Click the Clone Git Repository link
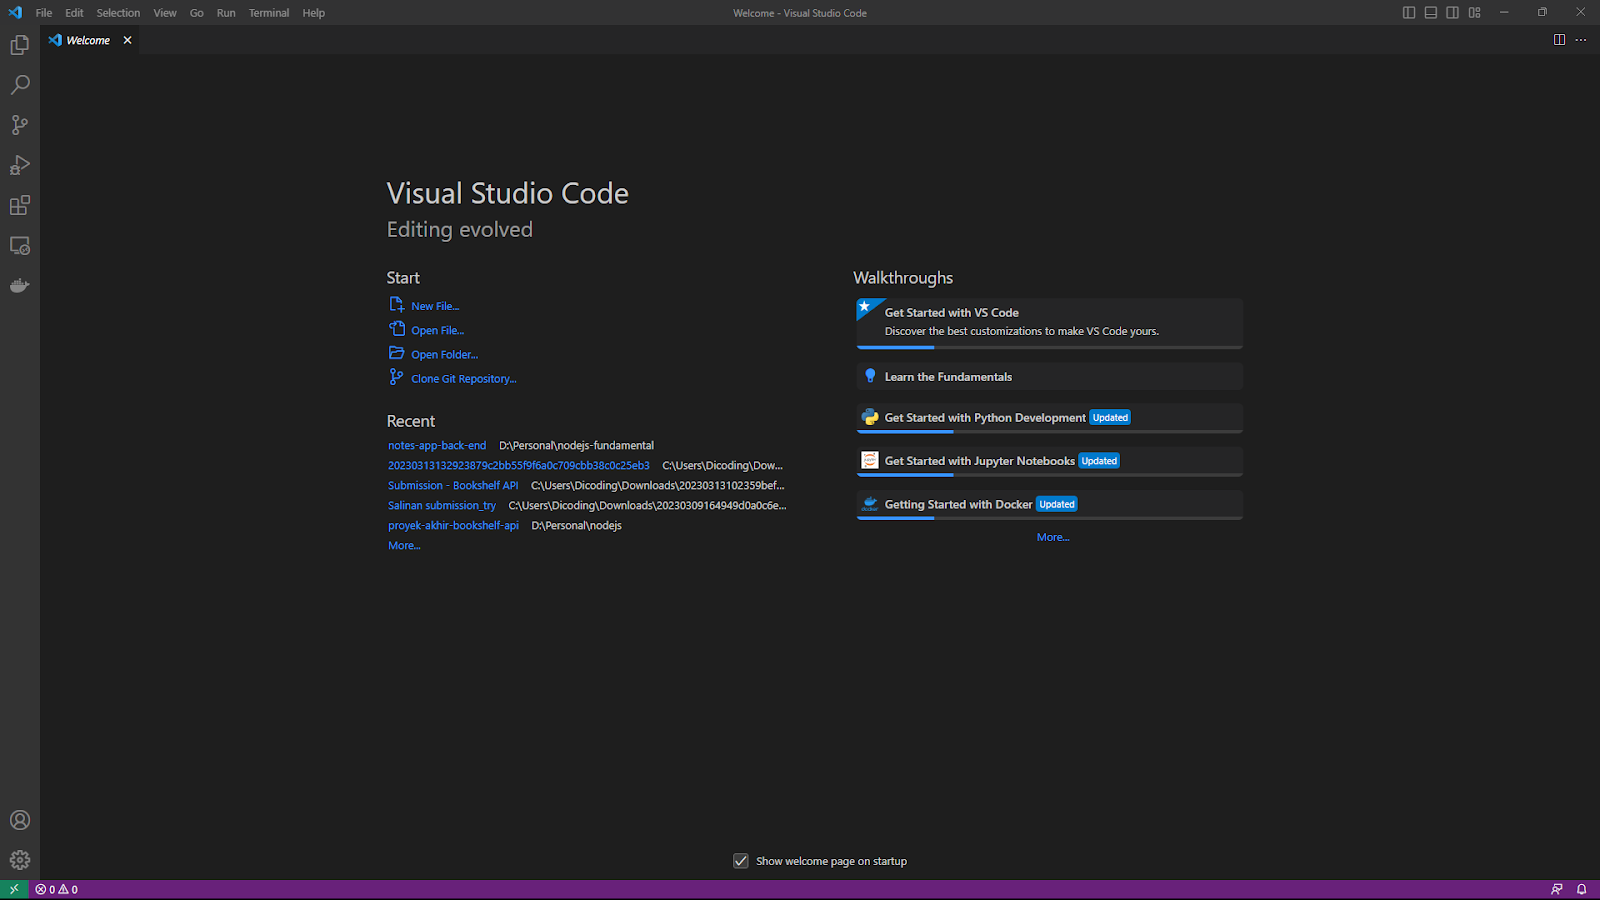1600x900 pixels. coord(463,379)
